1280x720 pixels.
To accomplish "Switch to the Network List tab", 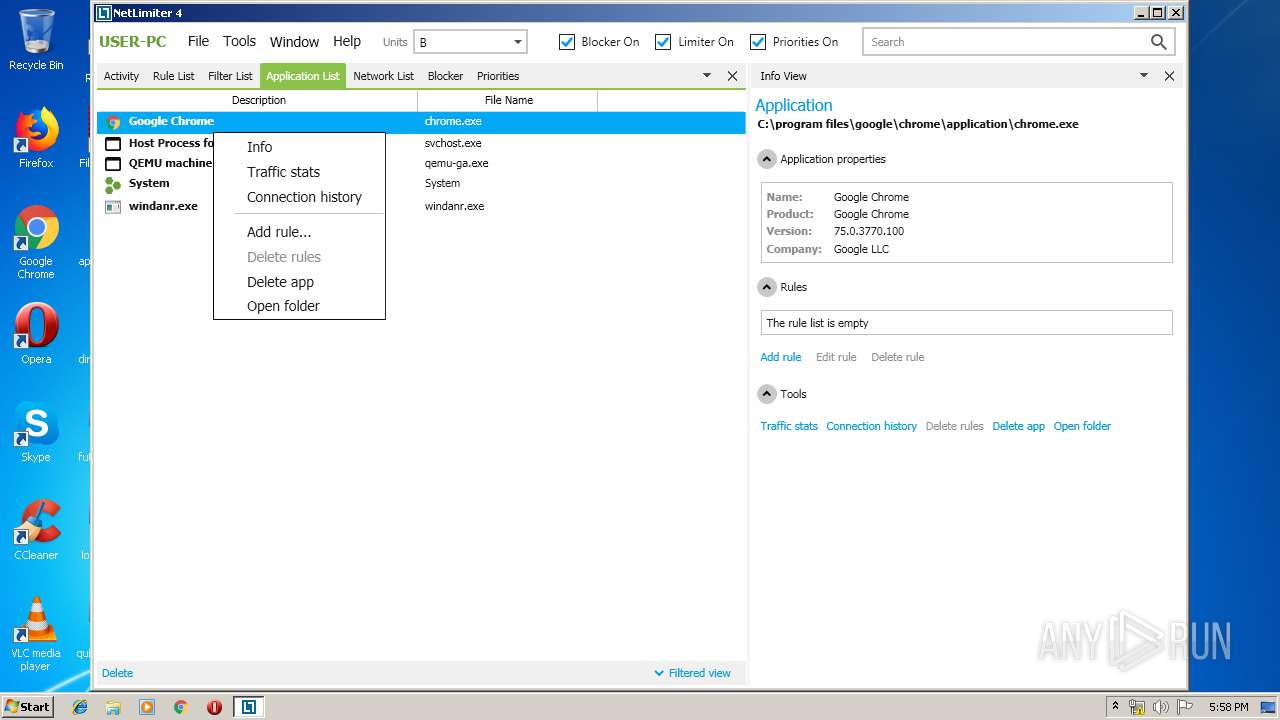I will click(x=383, y=76).
